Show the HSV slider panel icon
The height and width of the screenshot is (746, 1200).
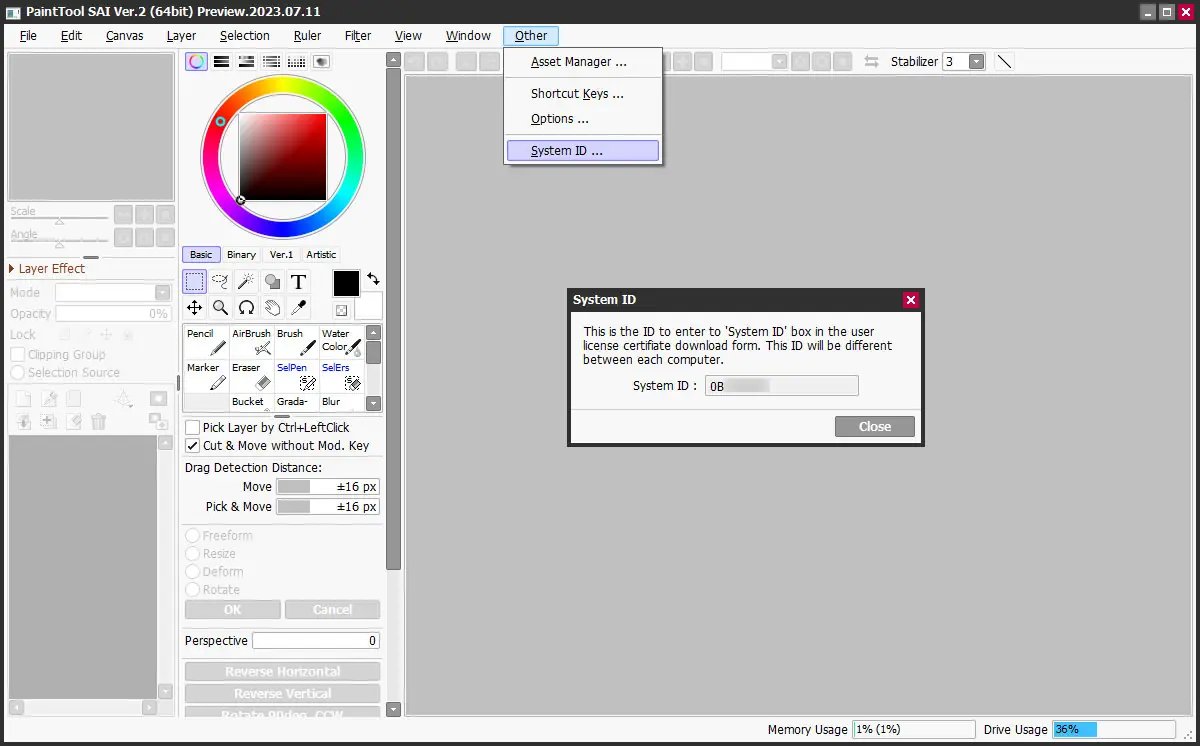[x=246, y=61]
